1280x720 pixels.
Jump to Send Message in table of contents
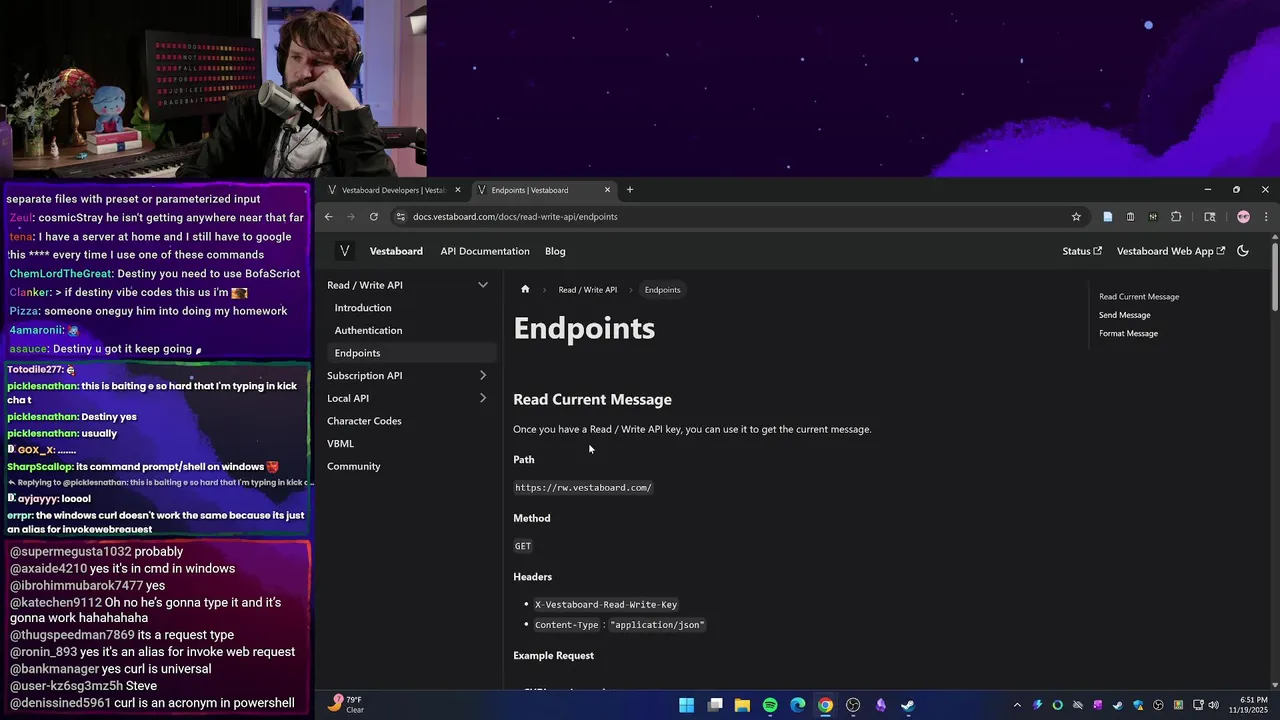pyautogui.click(x=1125, y=315)
